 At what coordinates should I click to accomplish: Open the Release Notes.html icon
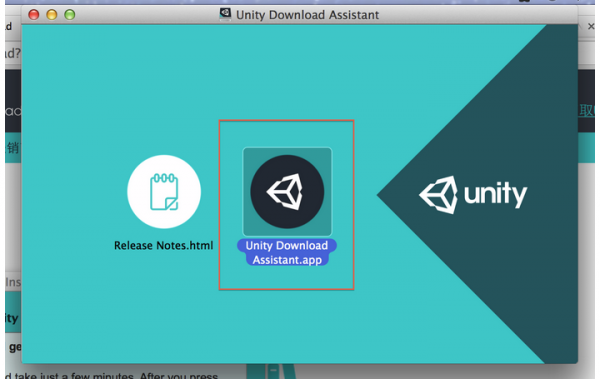pyautogui.click(x=164, y=192)
